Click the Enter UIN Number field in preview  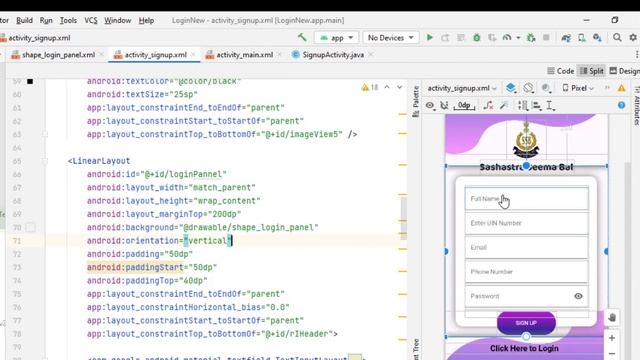(527, 223)
